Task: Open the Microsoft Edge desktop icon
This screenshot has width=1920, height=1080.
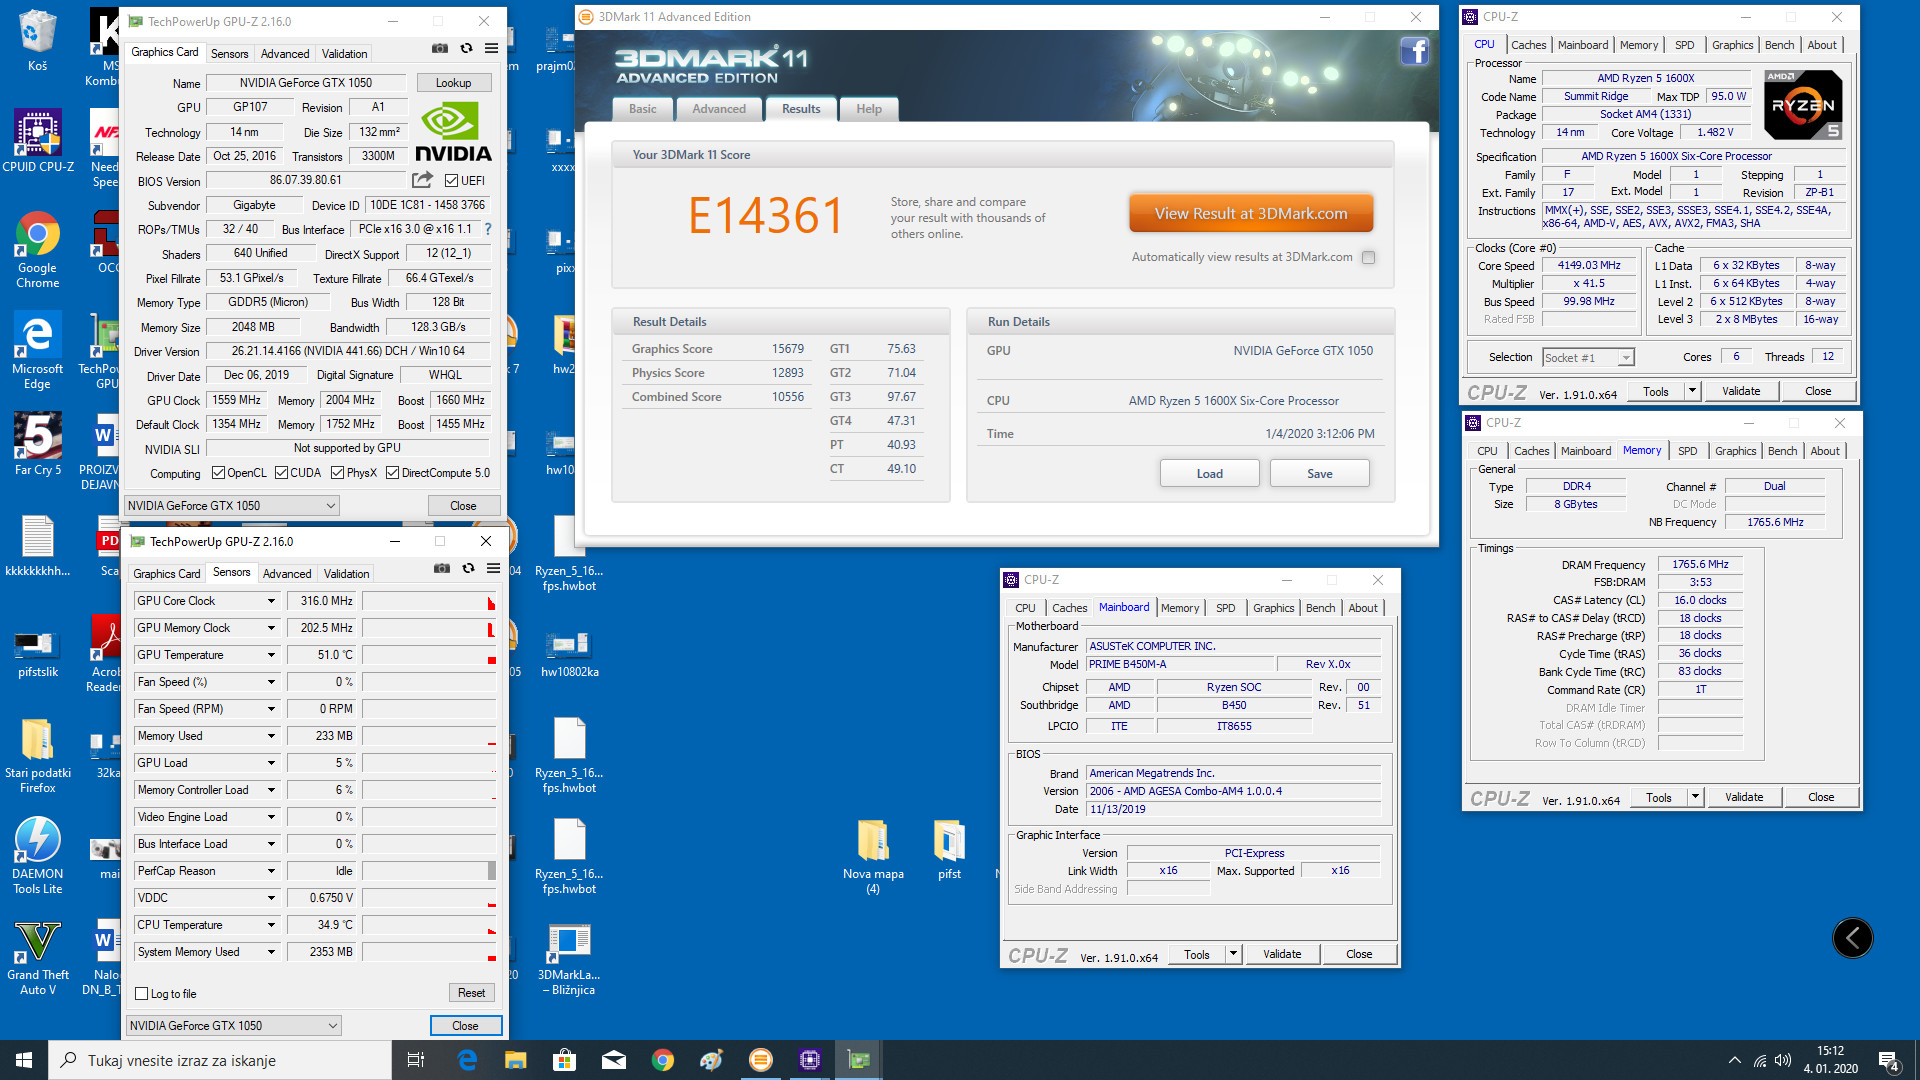Action: click(x=37, y=351)
